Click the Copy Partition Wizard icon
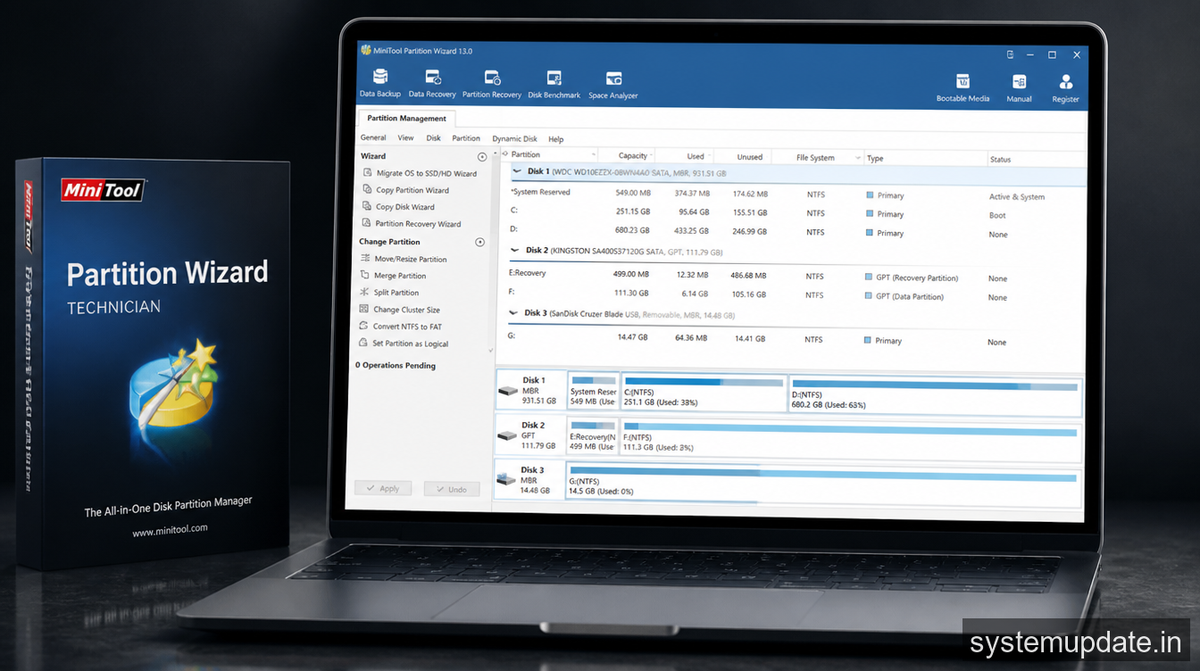Image resolution: width=1200 pixels, height=671 pixels. pos(367,190)
